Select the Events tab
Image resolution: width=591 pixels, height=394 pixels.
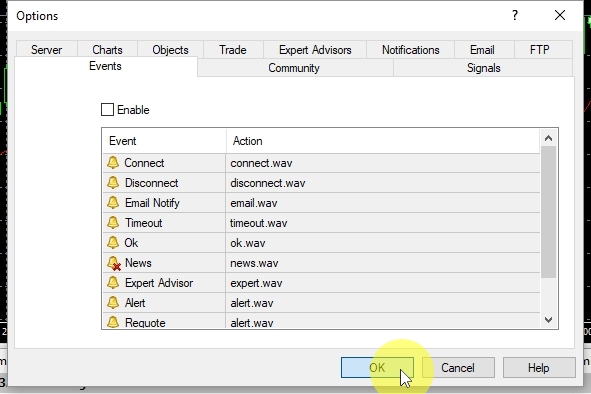106,66
